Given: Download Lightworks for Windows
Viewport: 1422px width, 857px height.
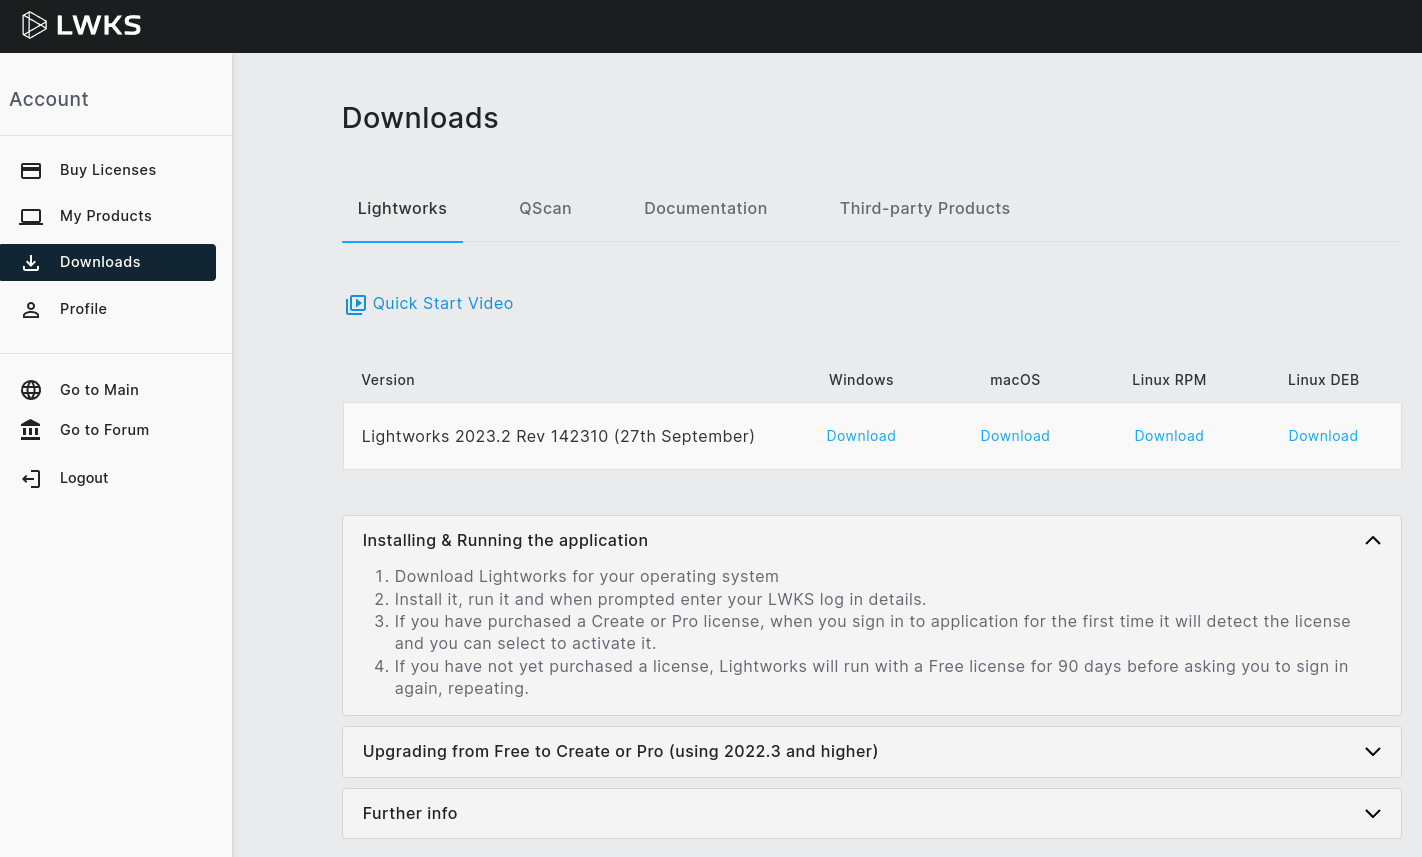Looking at the screenshot, I should (x=861, y=436).
